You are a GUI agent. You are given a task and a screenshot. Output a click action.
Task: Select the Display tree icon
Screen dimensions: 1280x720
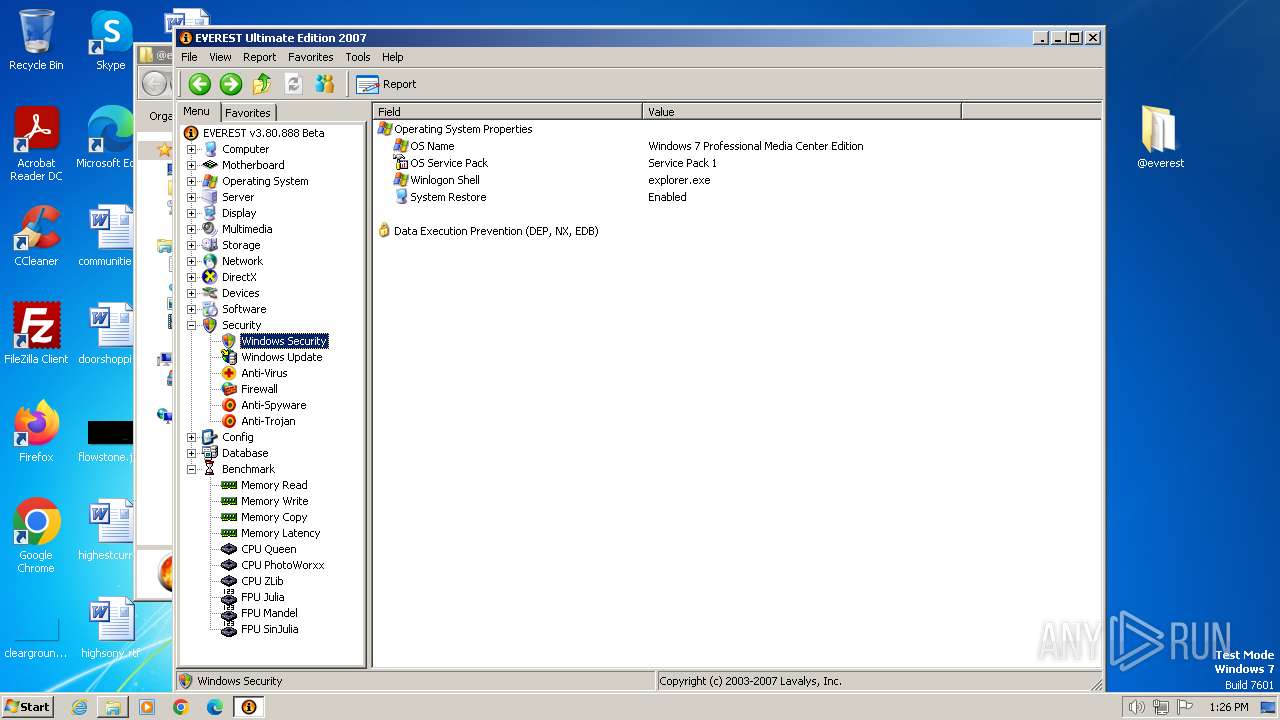click(210, 213)
